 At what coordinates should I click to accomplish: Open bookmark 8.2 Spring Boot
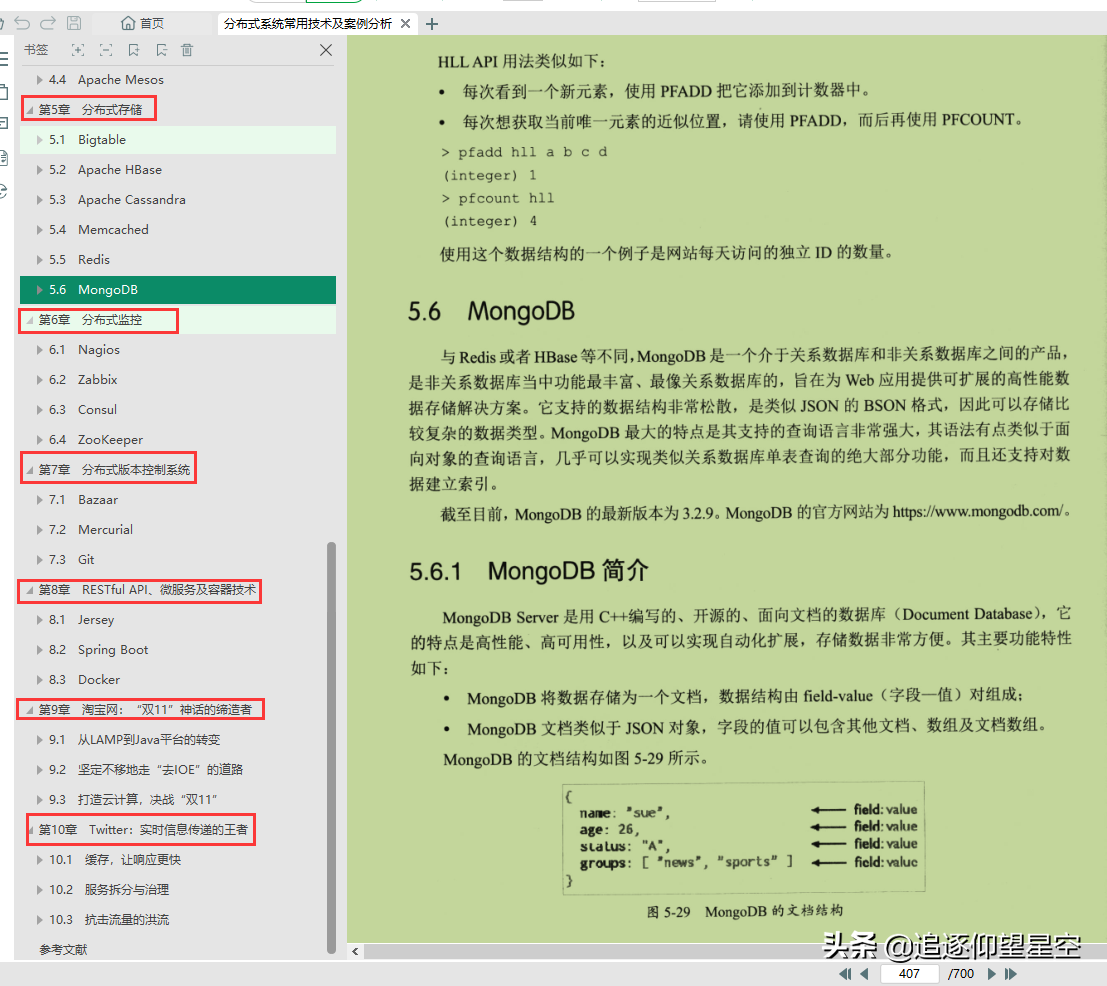point(98,649)
